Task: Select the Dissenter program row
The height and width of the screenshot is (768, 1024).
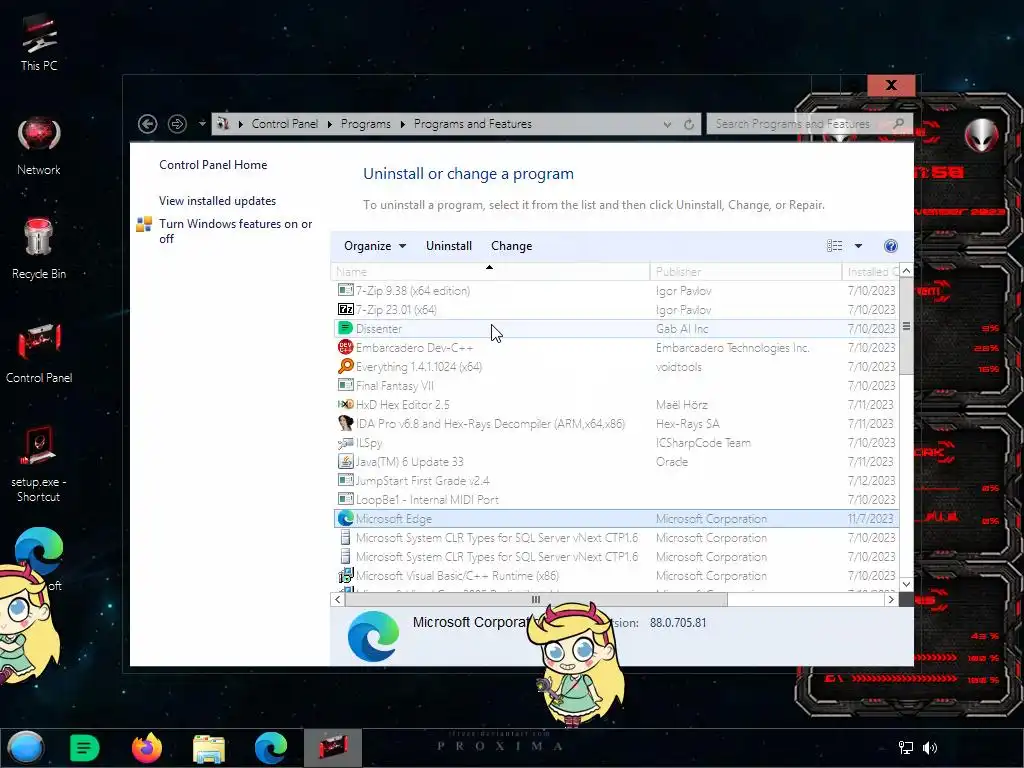Action: [x=616, y=328]
